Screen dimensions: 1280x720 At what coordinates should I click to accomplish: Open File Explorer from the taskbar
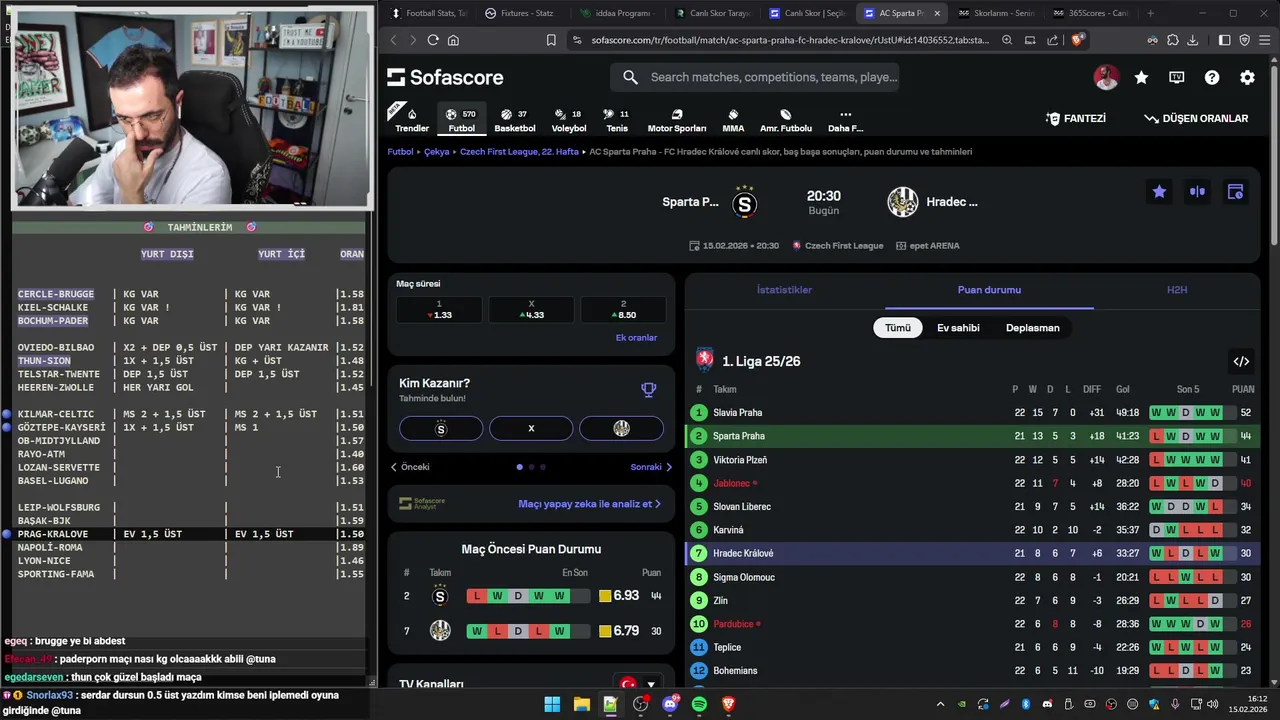[x=581, y=704]
